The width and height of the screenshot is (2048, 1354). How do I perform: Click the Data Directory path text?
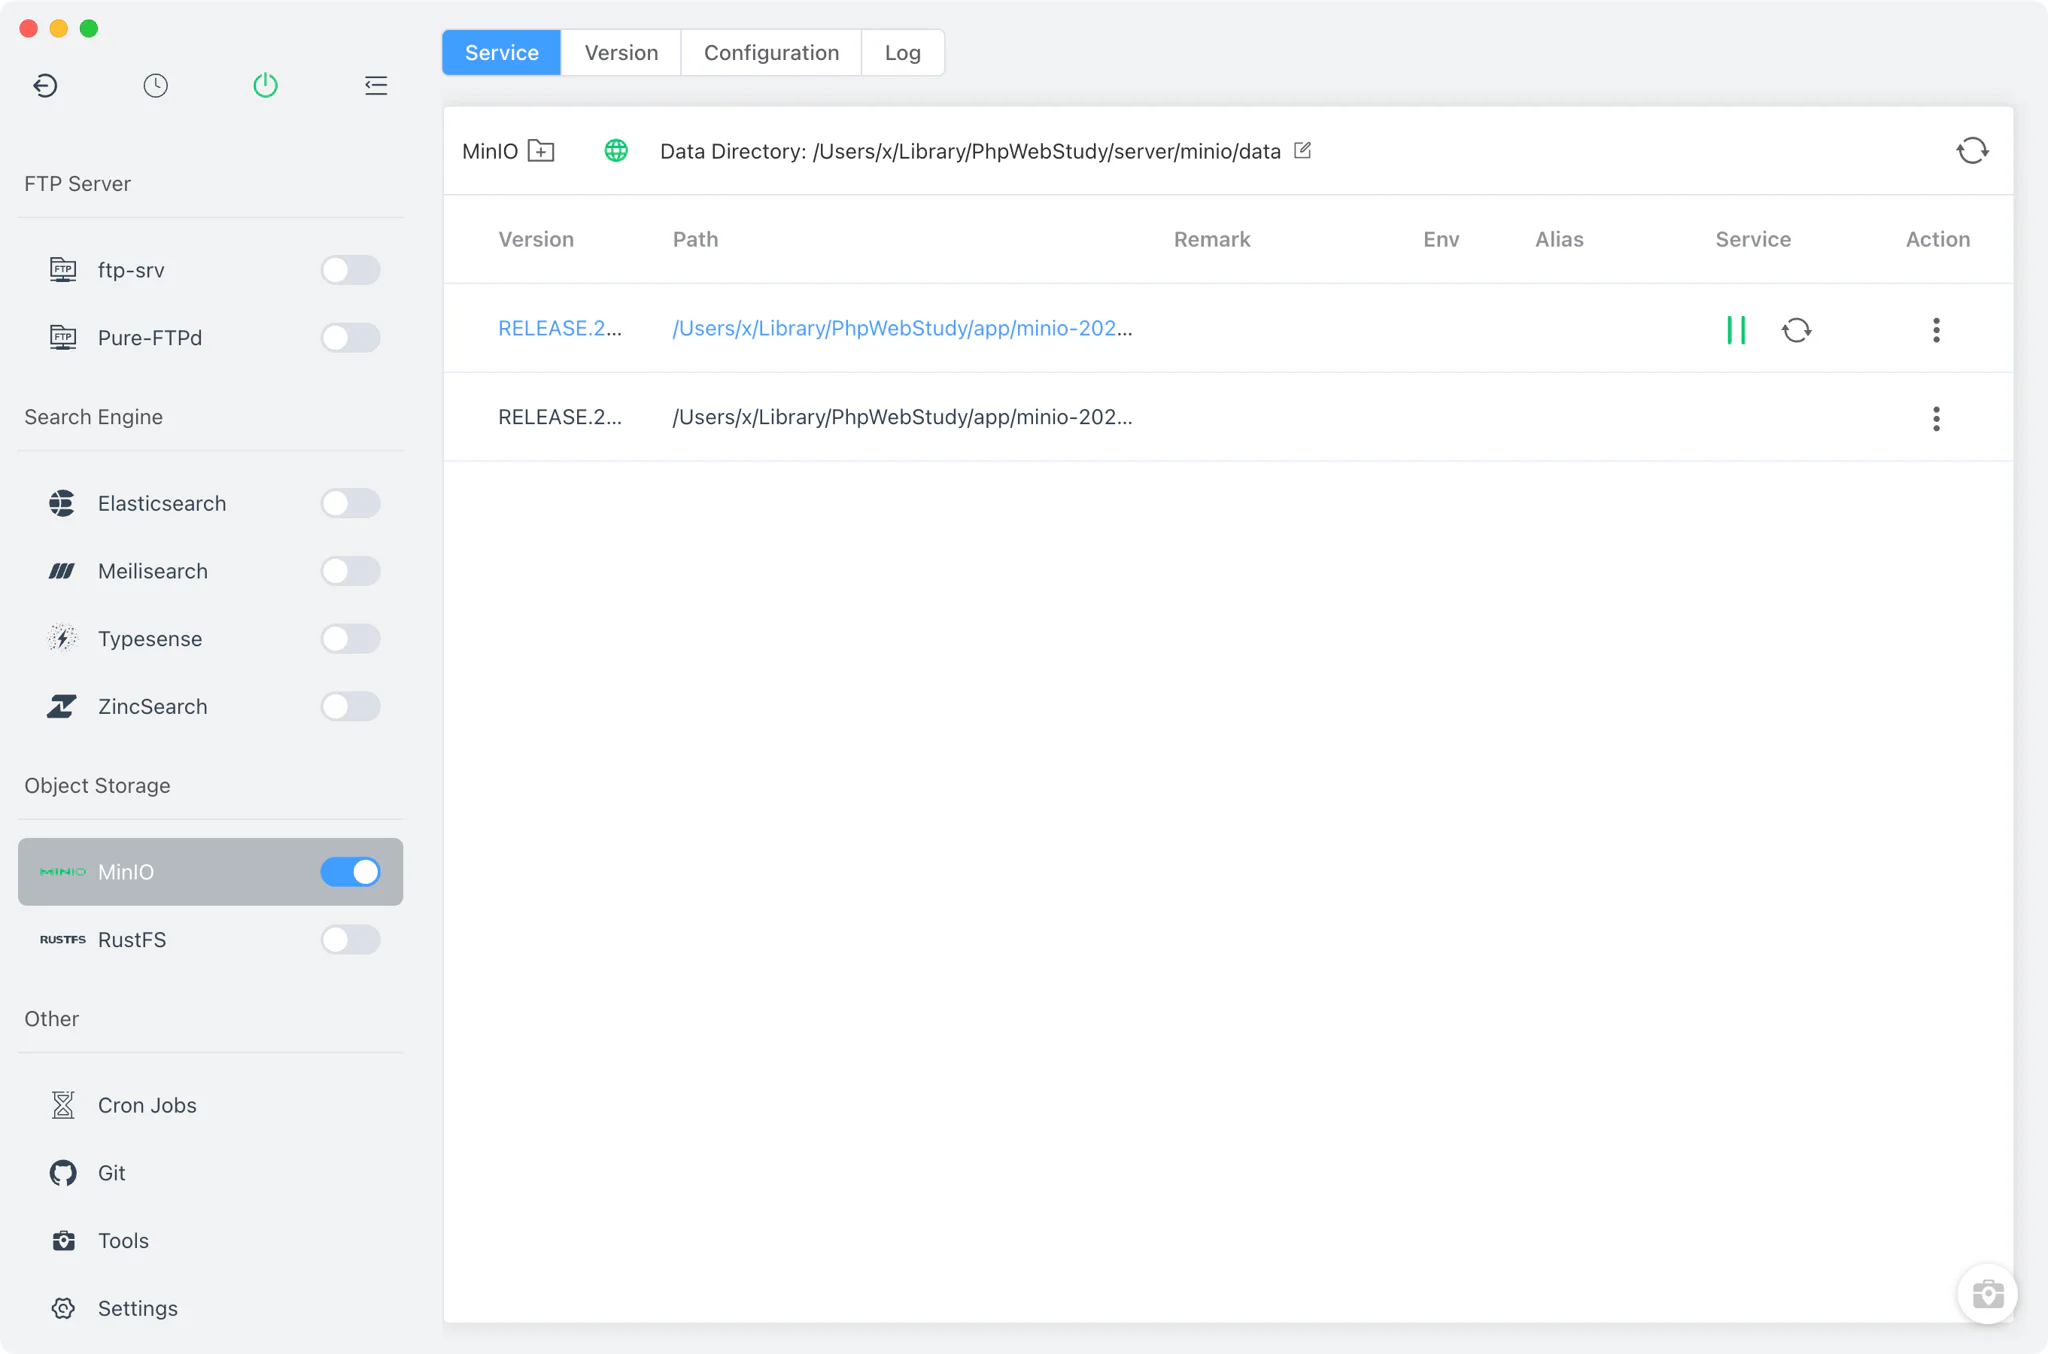970,151
